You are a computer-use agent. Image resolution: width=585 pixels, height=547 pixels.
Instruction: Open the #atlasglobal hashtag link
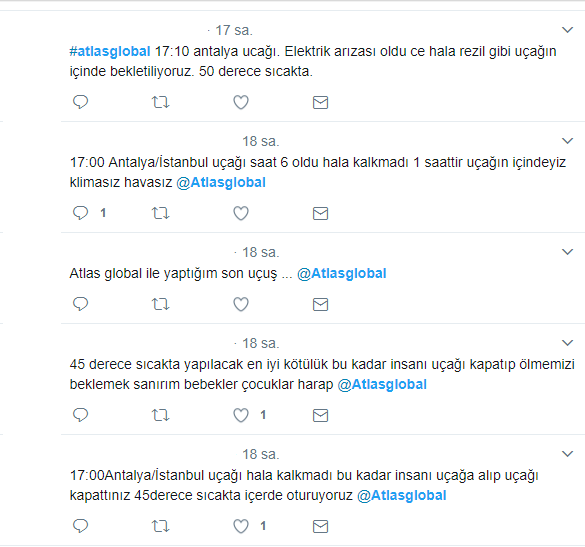110,51
